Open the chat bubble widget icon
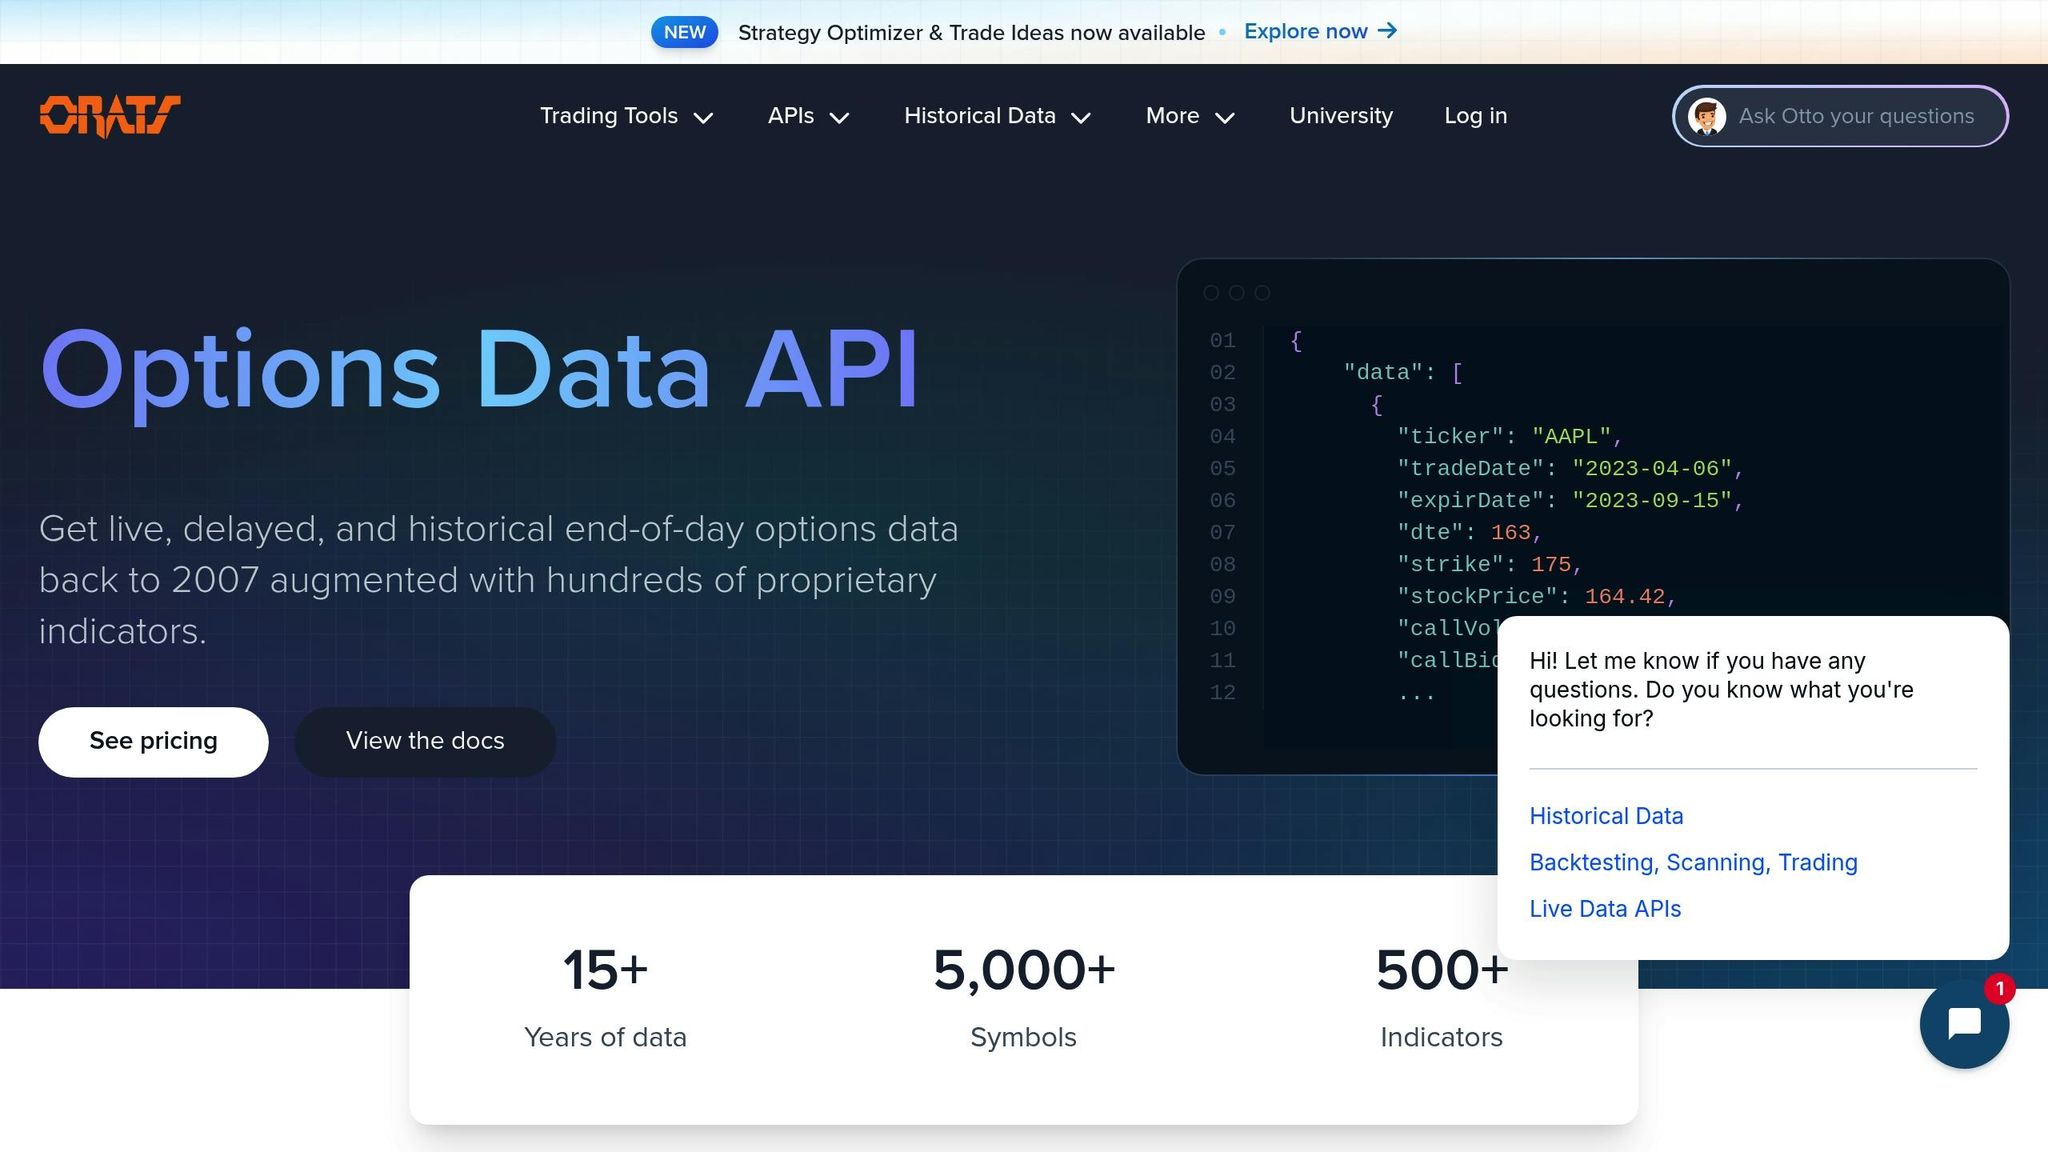The image size is (2048, 1152). coord(1963,1024)
